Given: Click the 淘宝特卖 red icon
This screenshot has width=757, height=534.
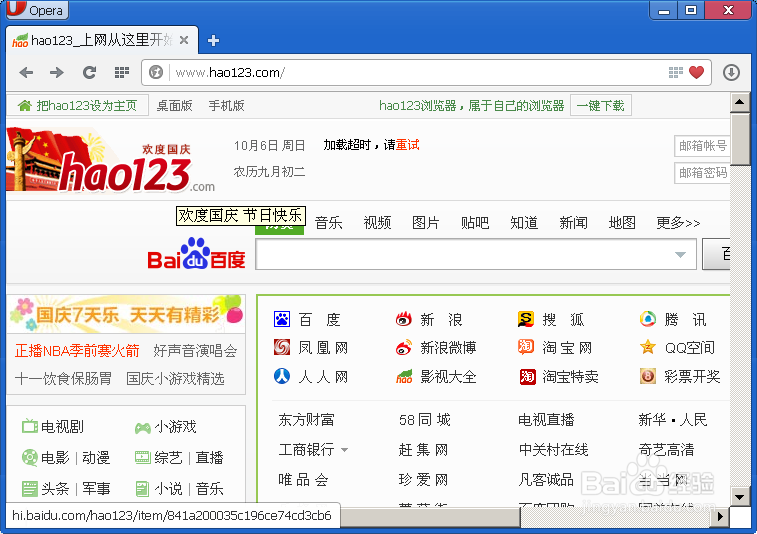Looking at the screenshot, I should pyautogui.click(x=528, y=376).
